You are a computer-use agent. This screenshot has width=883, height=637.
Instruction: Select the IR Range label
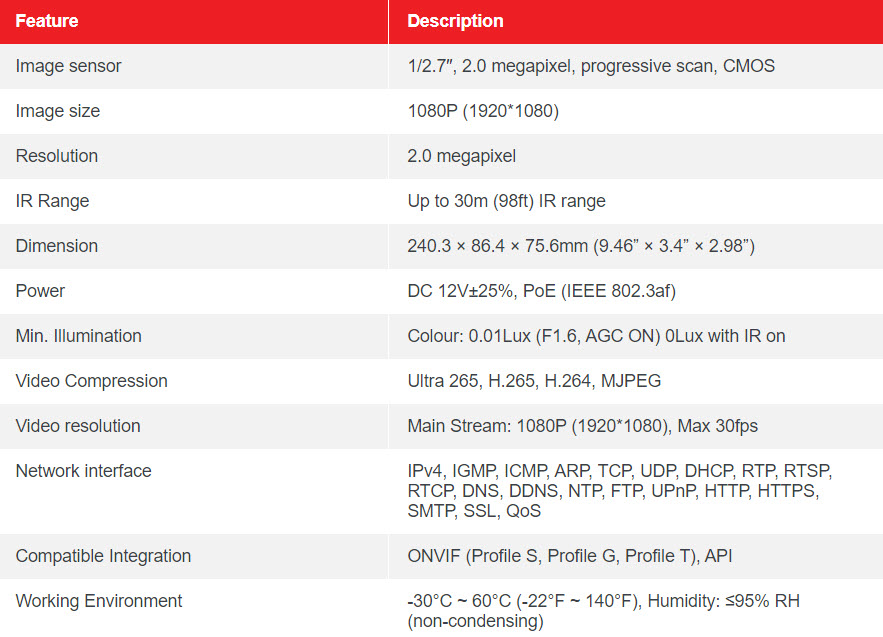(x=52, y=201)
